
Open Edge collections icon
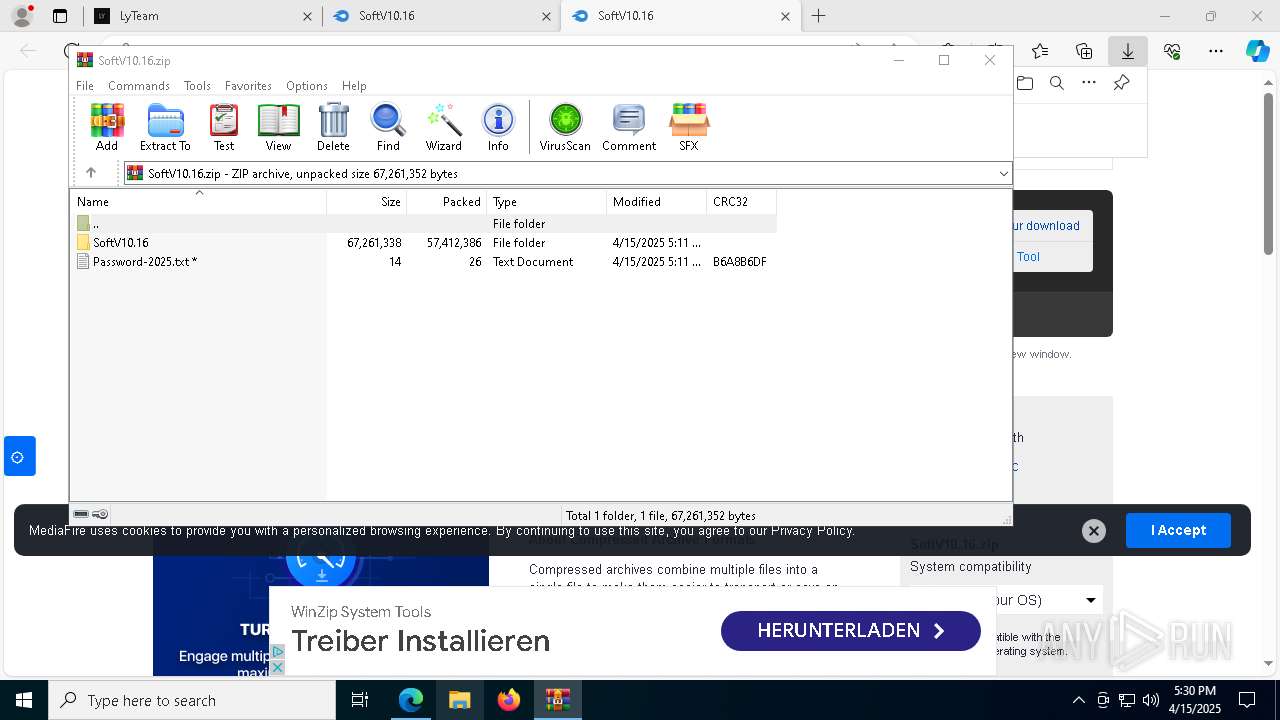point(1084,51)
